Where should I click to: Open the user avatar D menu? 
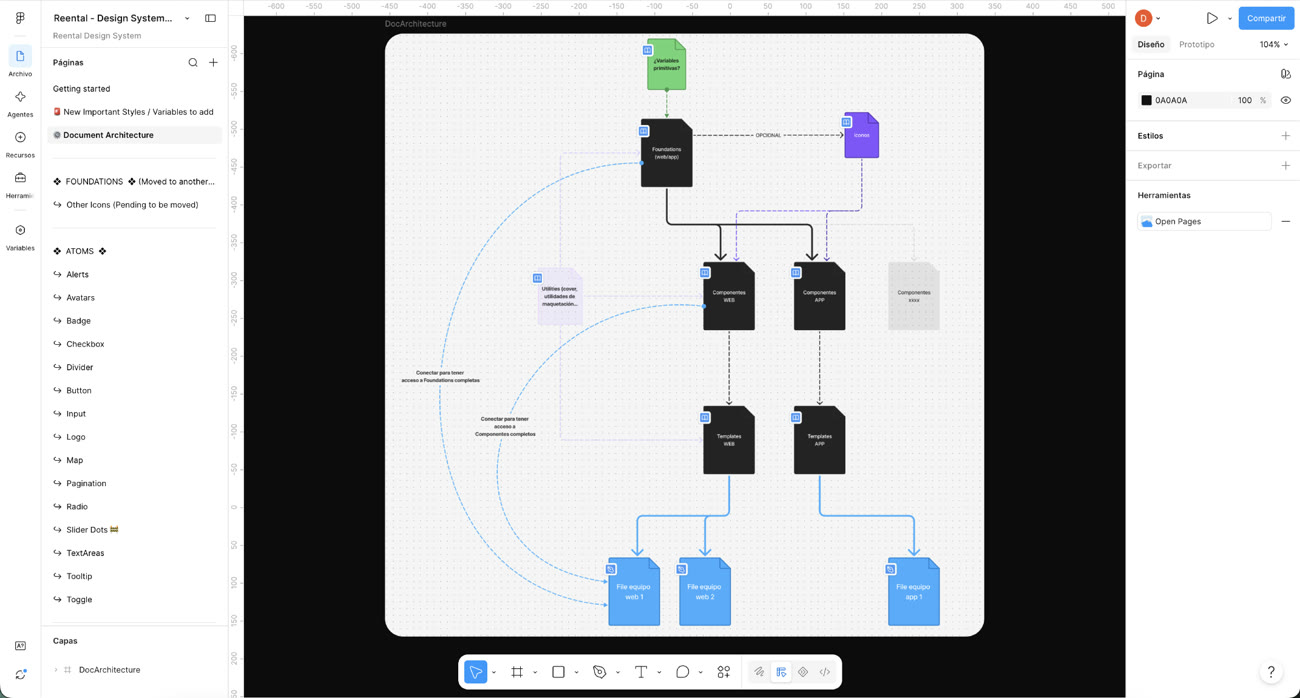1147,18
